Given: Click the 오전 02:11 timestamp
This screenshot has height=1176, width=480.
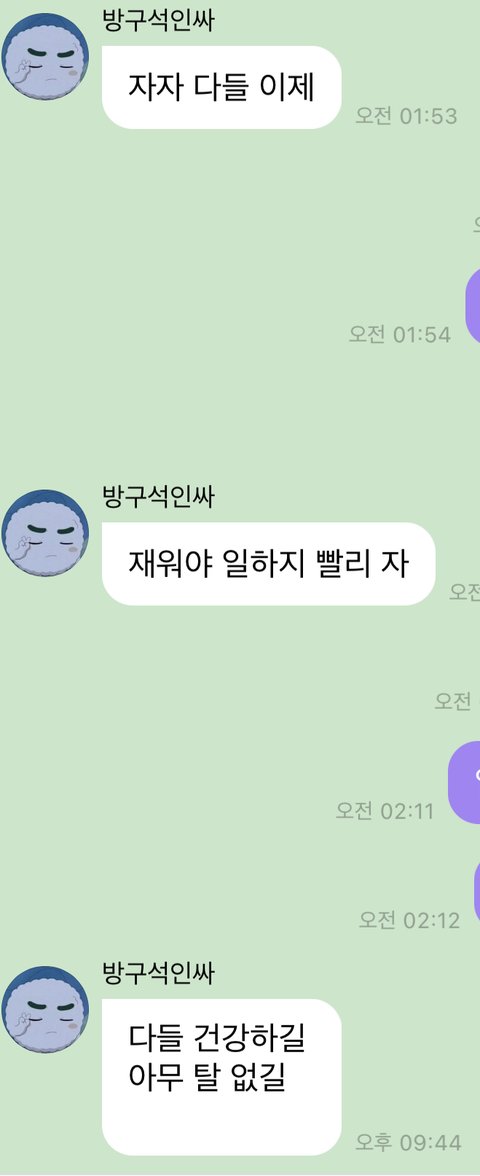Looking at the screenshot, I should (x=385, y=811).
